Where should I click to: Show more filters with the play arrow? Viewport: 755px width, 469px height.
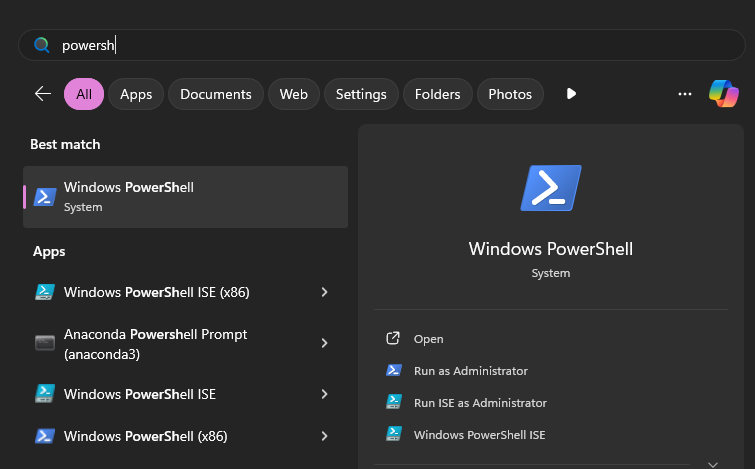[571, 93]
